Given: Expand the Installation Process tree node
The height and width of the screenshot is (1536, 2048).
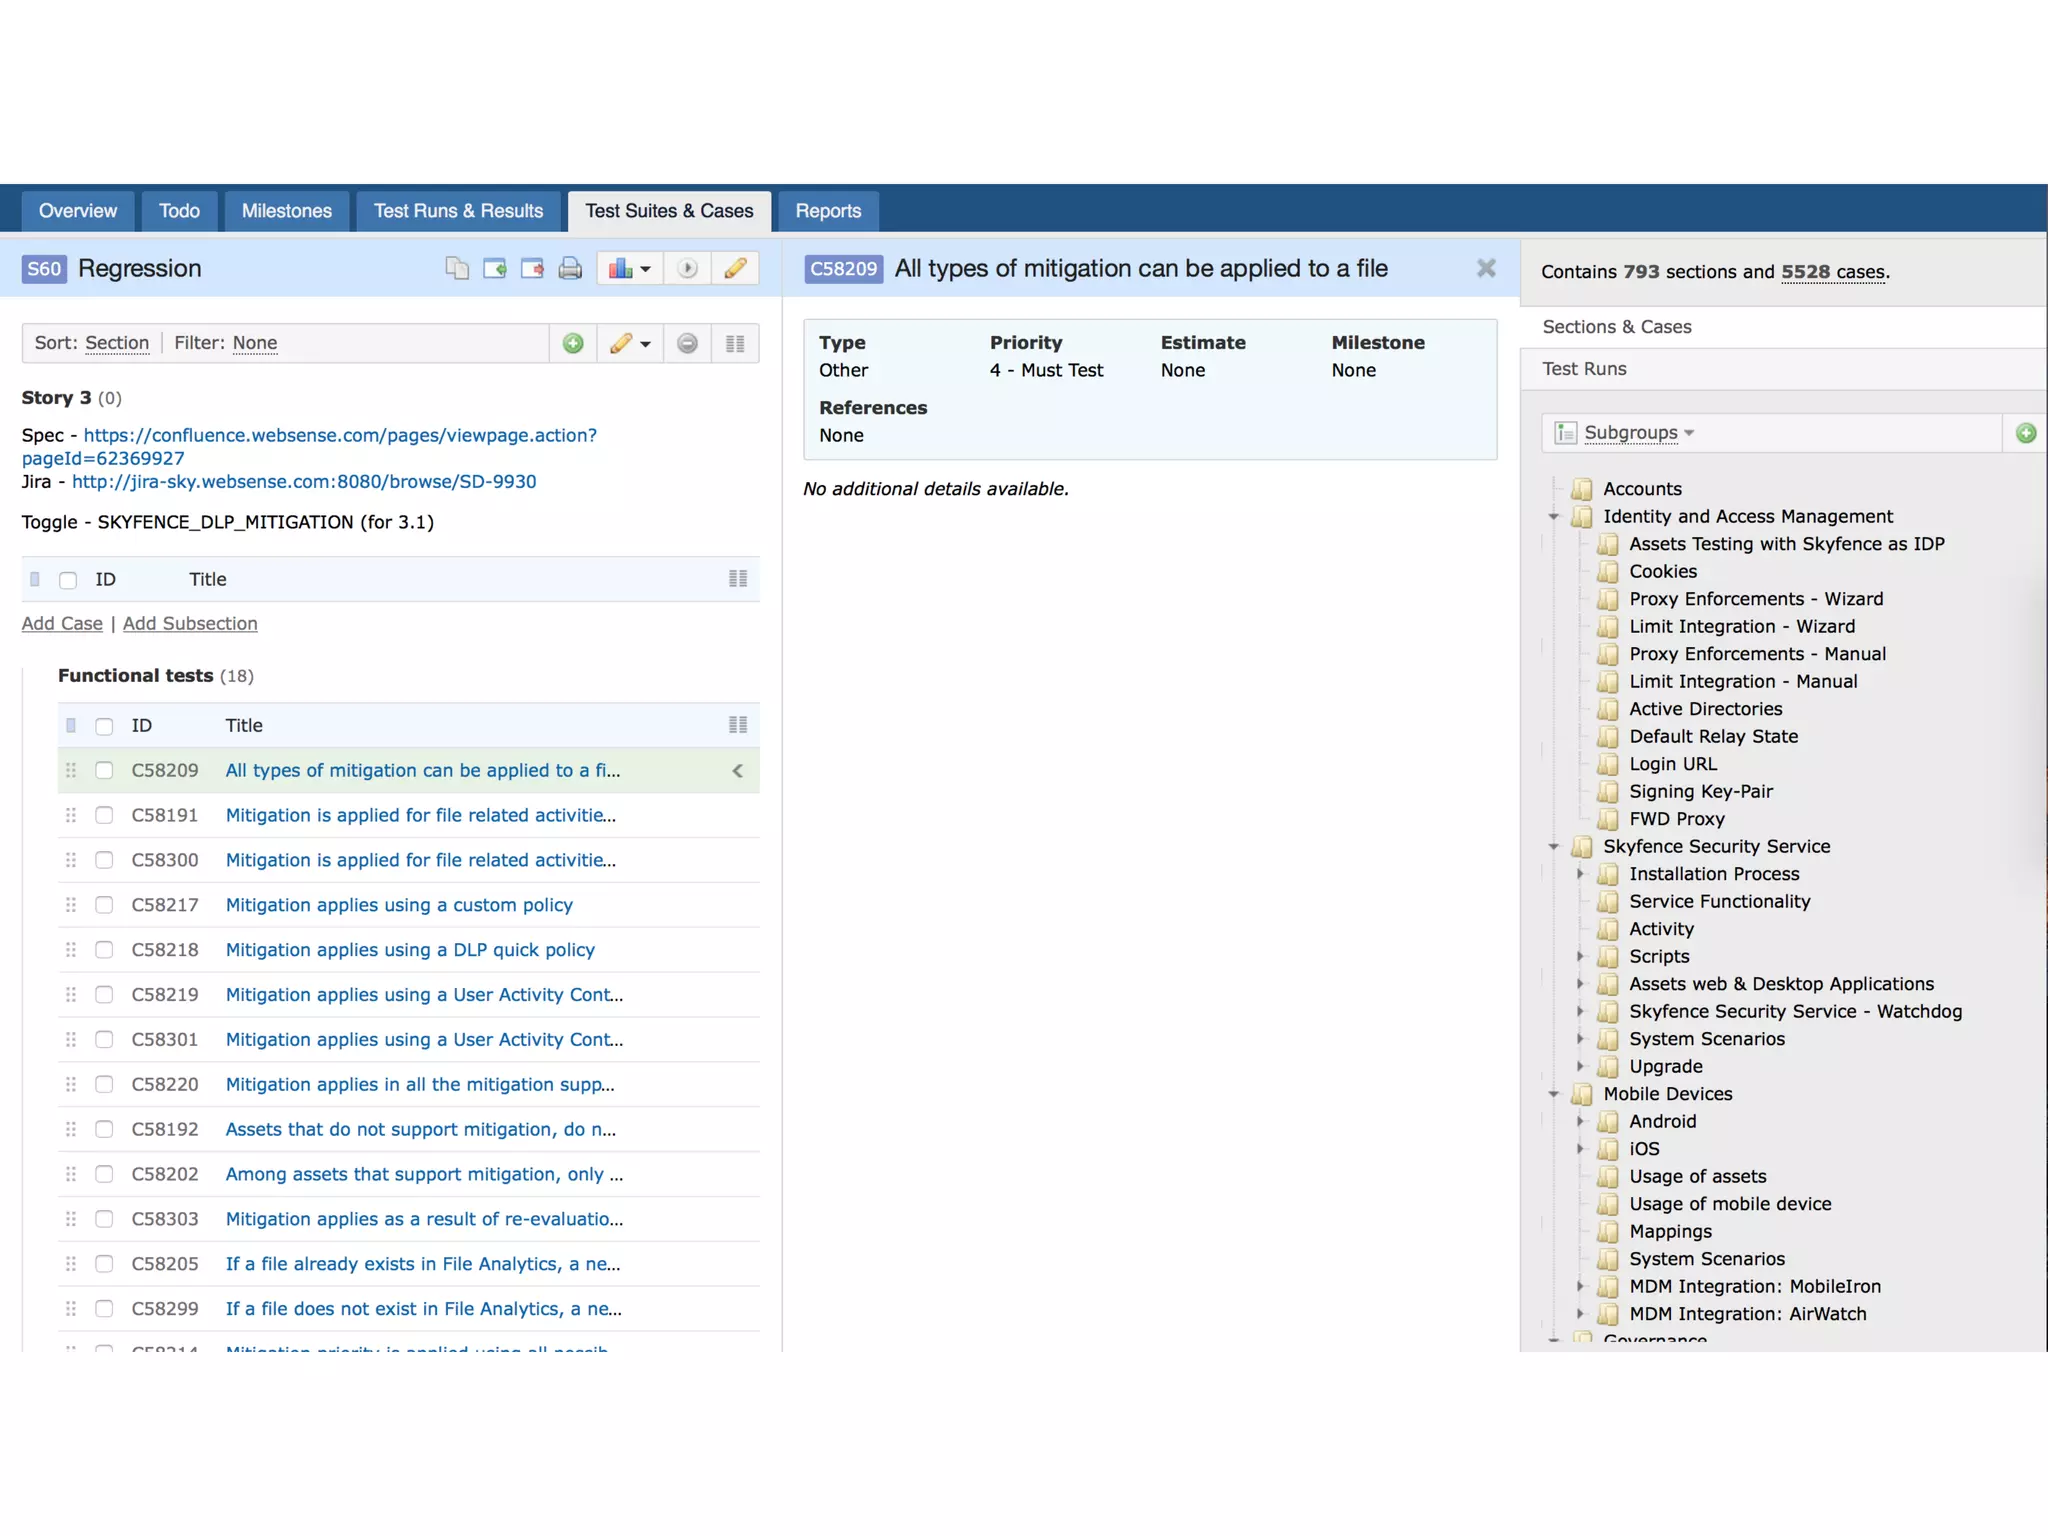Looking at the screenshot, I should pyautogui.click(x=1580, y=874).
